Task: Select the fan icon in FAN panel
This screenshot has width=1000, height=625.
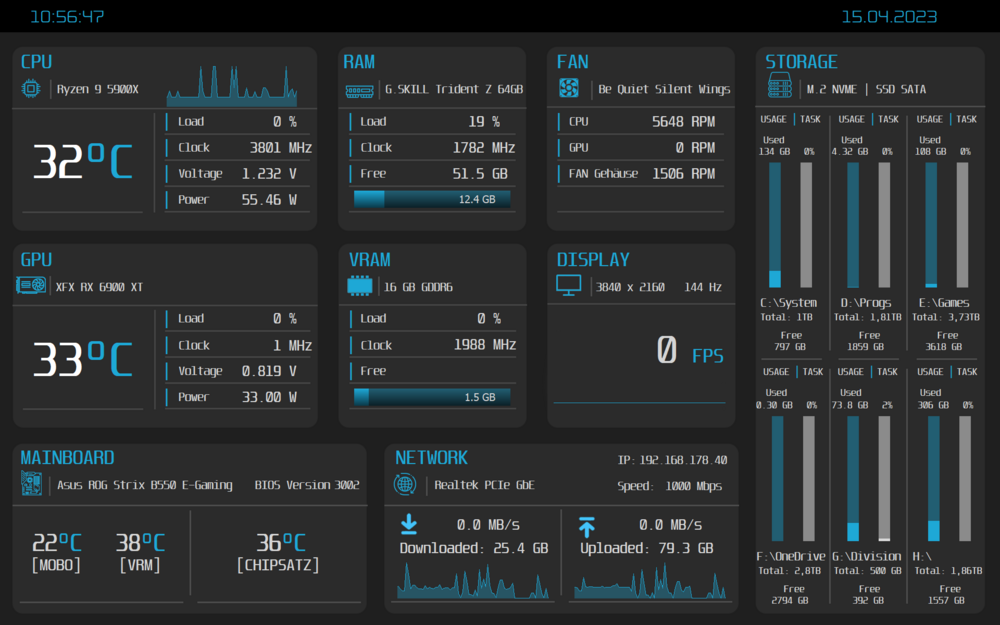Action: 570,89
